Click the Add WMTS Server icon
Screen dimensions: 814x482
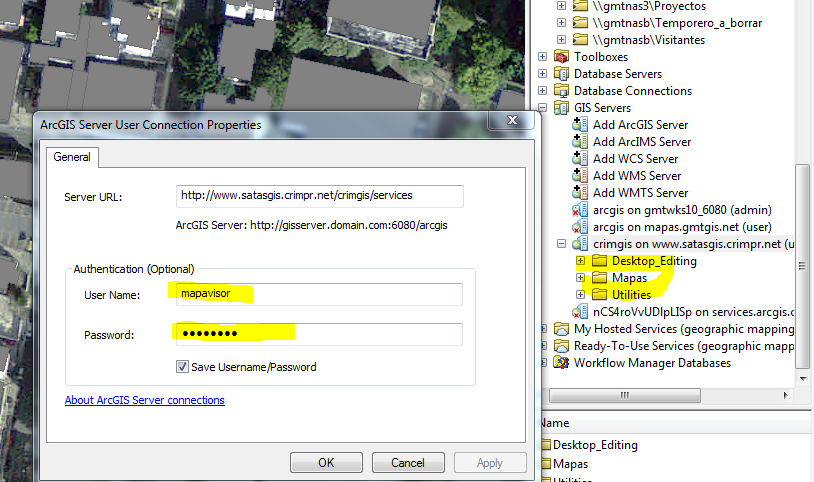tap(580, 193)
